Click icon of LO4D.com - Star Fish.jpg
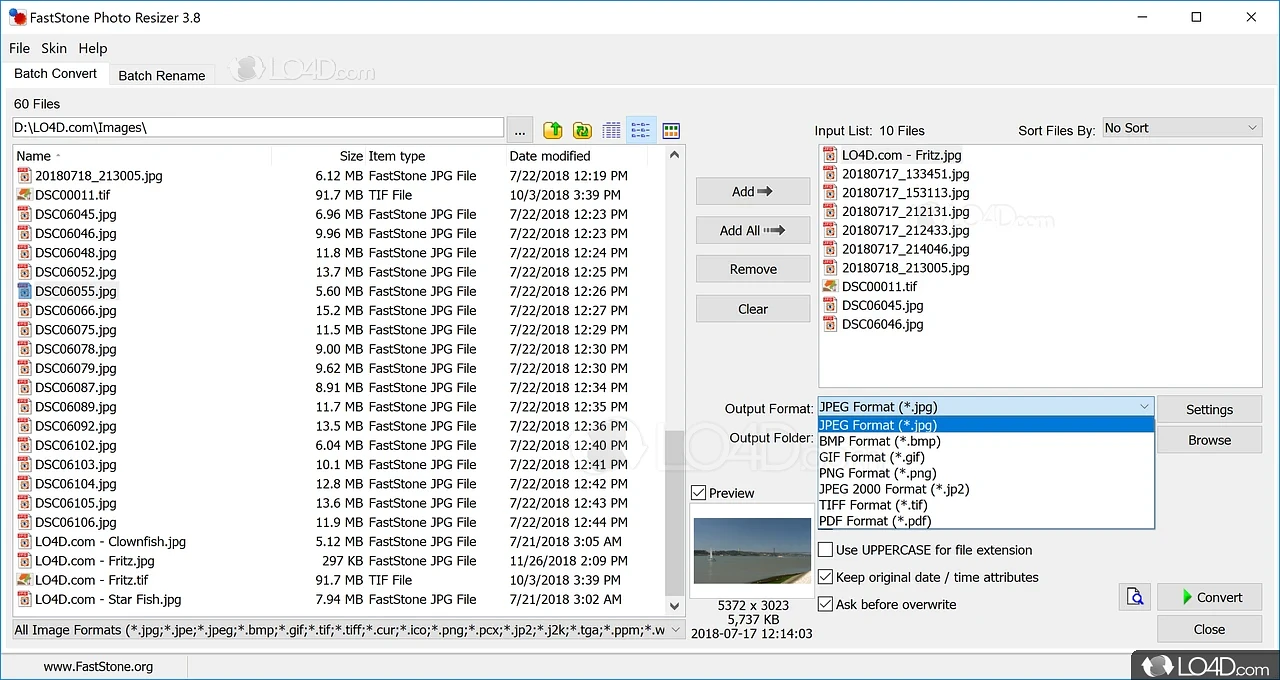The image size is (1280, 680). coord(25,600)
